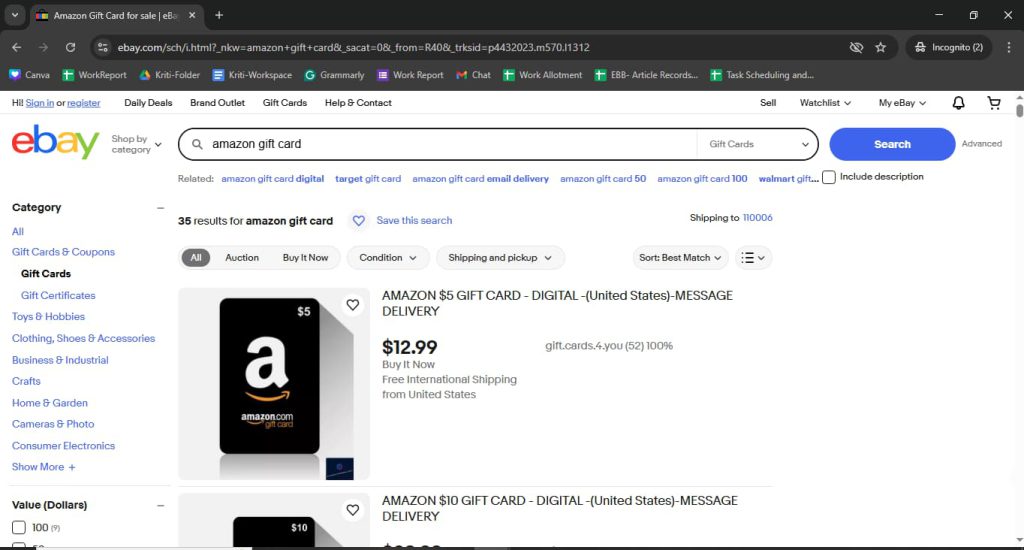Viewport: 1024px width, 550px height.
Task: Open Daily Deals in top navigation
Action: [148, 103]
